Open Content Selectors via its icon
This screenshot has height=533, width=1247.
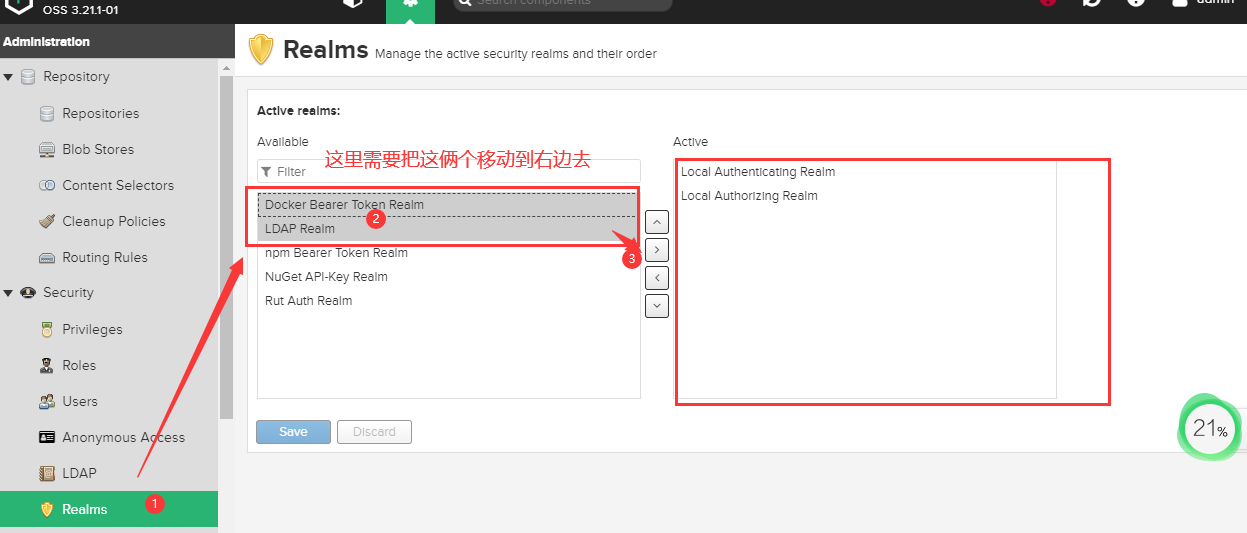46,186
